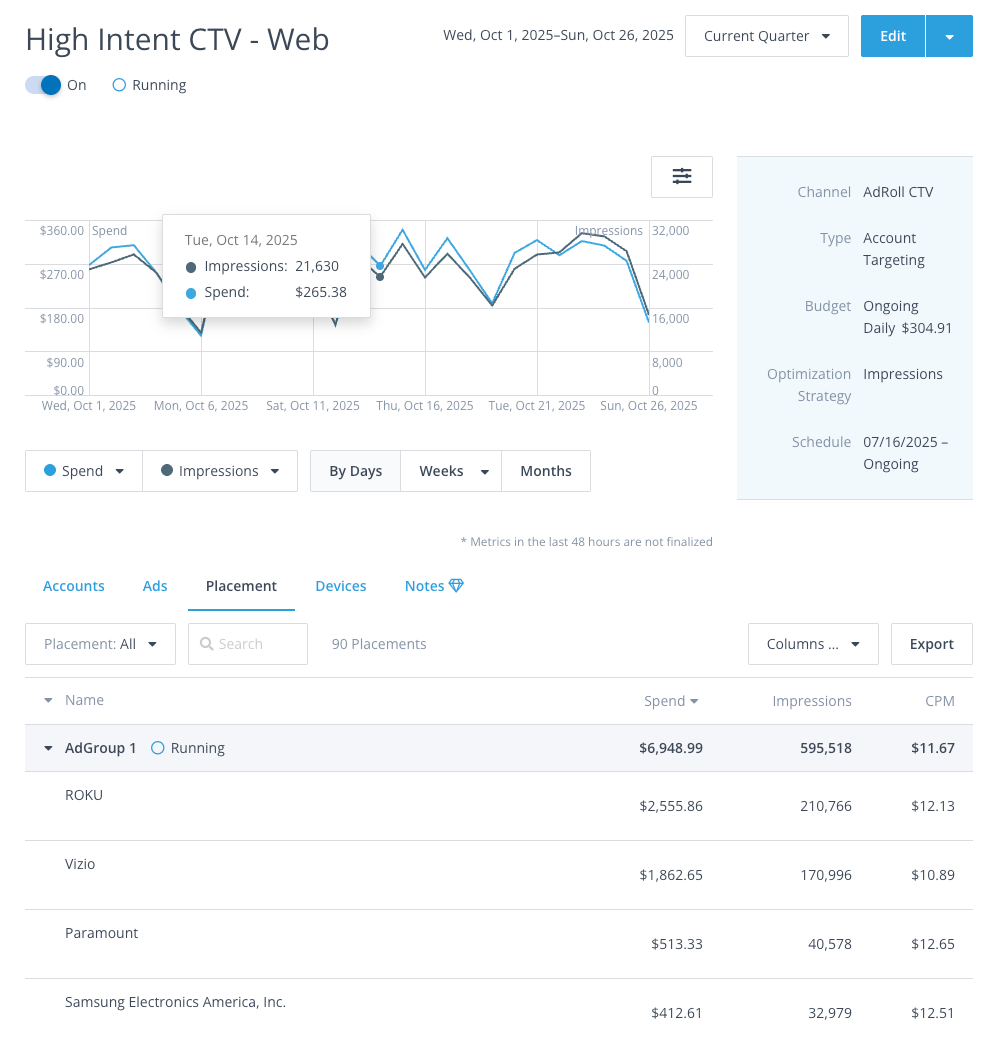
Task: Open the chart filter settings icon
Action: click(681, 177)
